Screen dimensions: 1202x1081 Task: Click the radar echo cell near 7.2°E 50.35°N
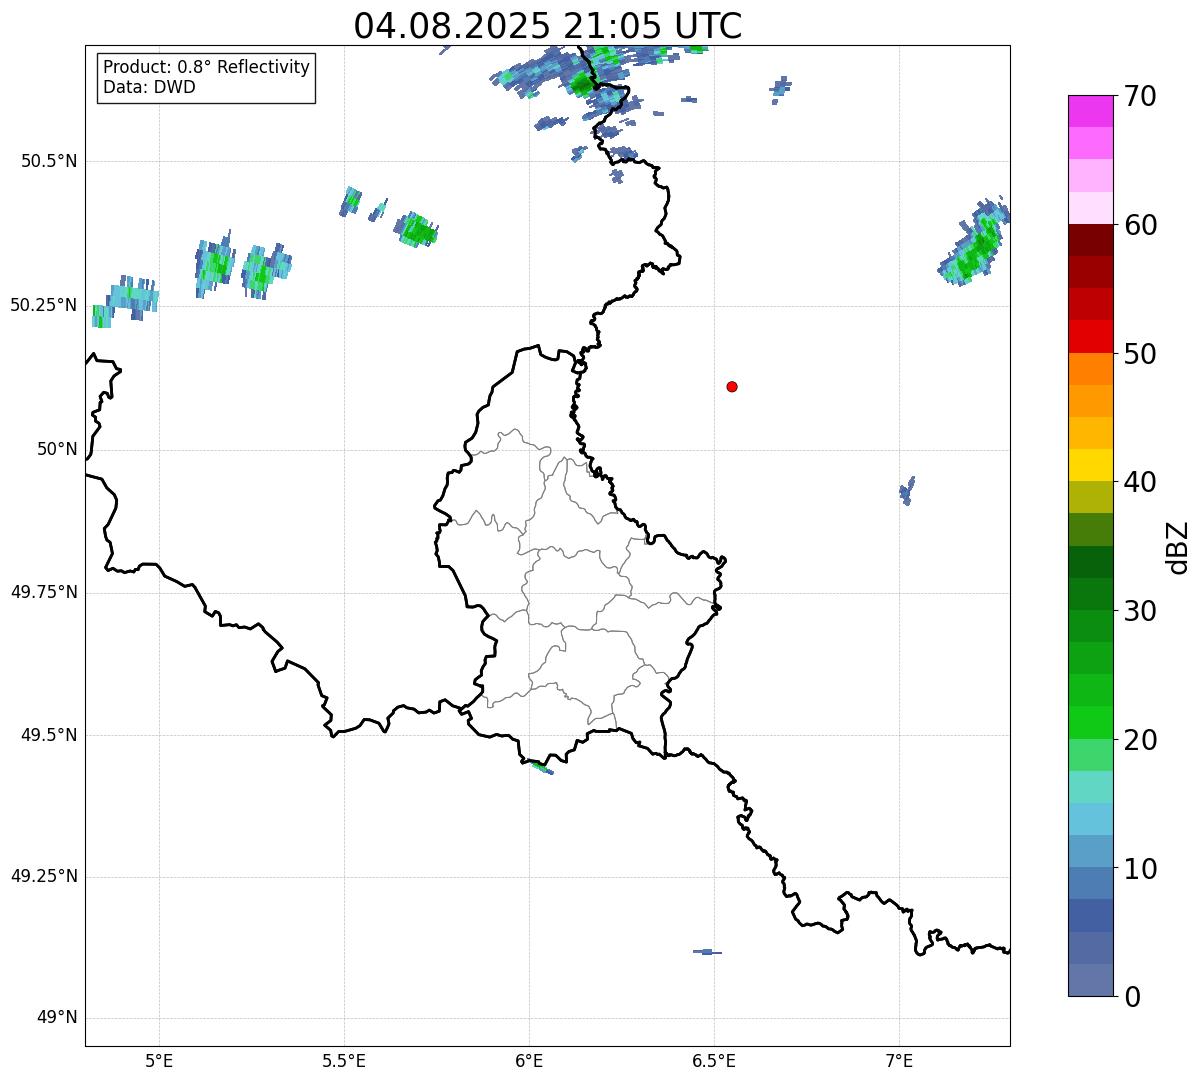click(975, 242)
